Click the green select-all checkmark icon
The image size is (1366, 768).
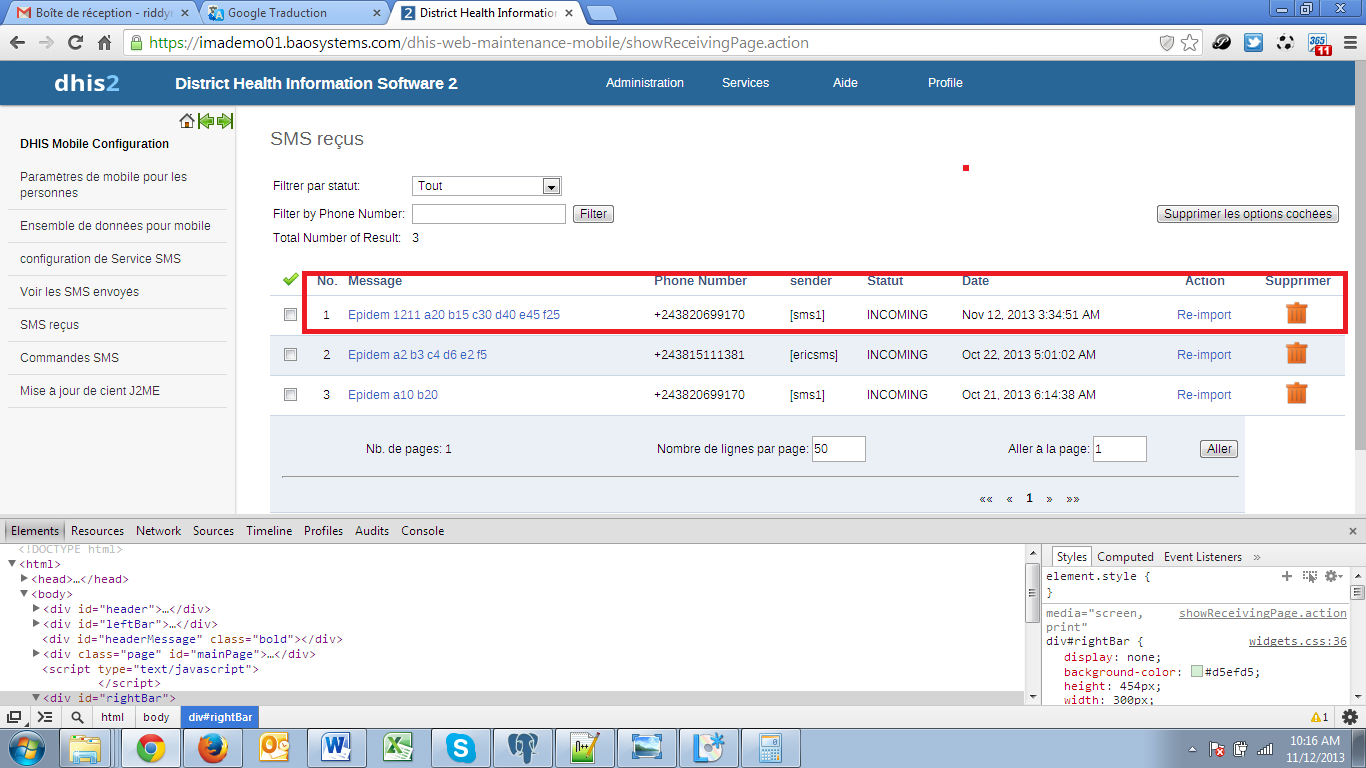tap(291, 280)
